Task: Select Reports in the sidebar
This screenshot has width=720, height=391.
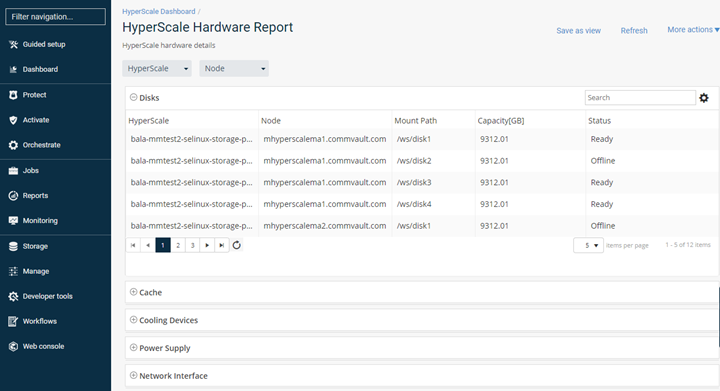Action: click(35, 196)
